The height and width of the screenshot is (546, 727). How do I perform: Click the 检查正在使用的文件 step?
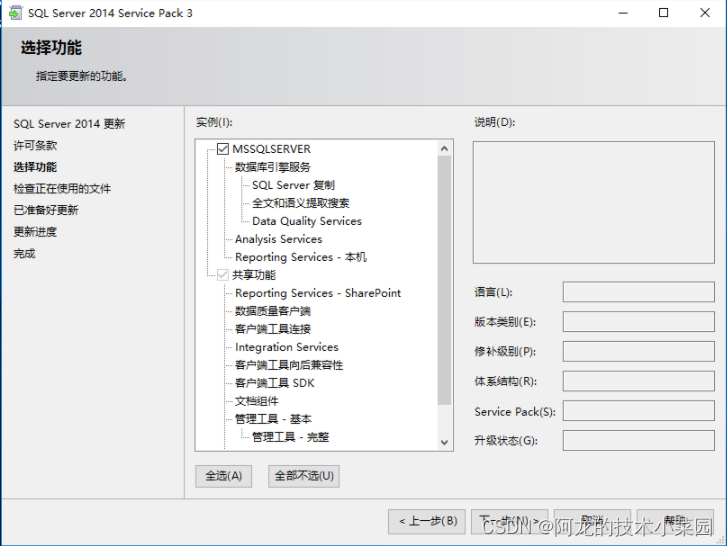pyautogui.click(x=62, y=189)
